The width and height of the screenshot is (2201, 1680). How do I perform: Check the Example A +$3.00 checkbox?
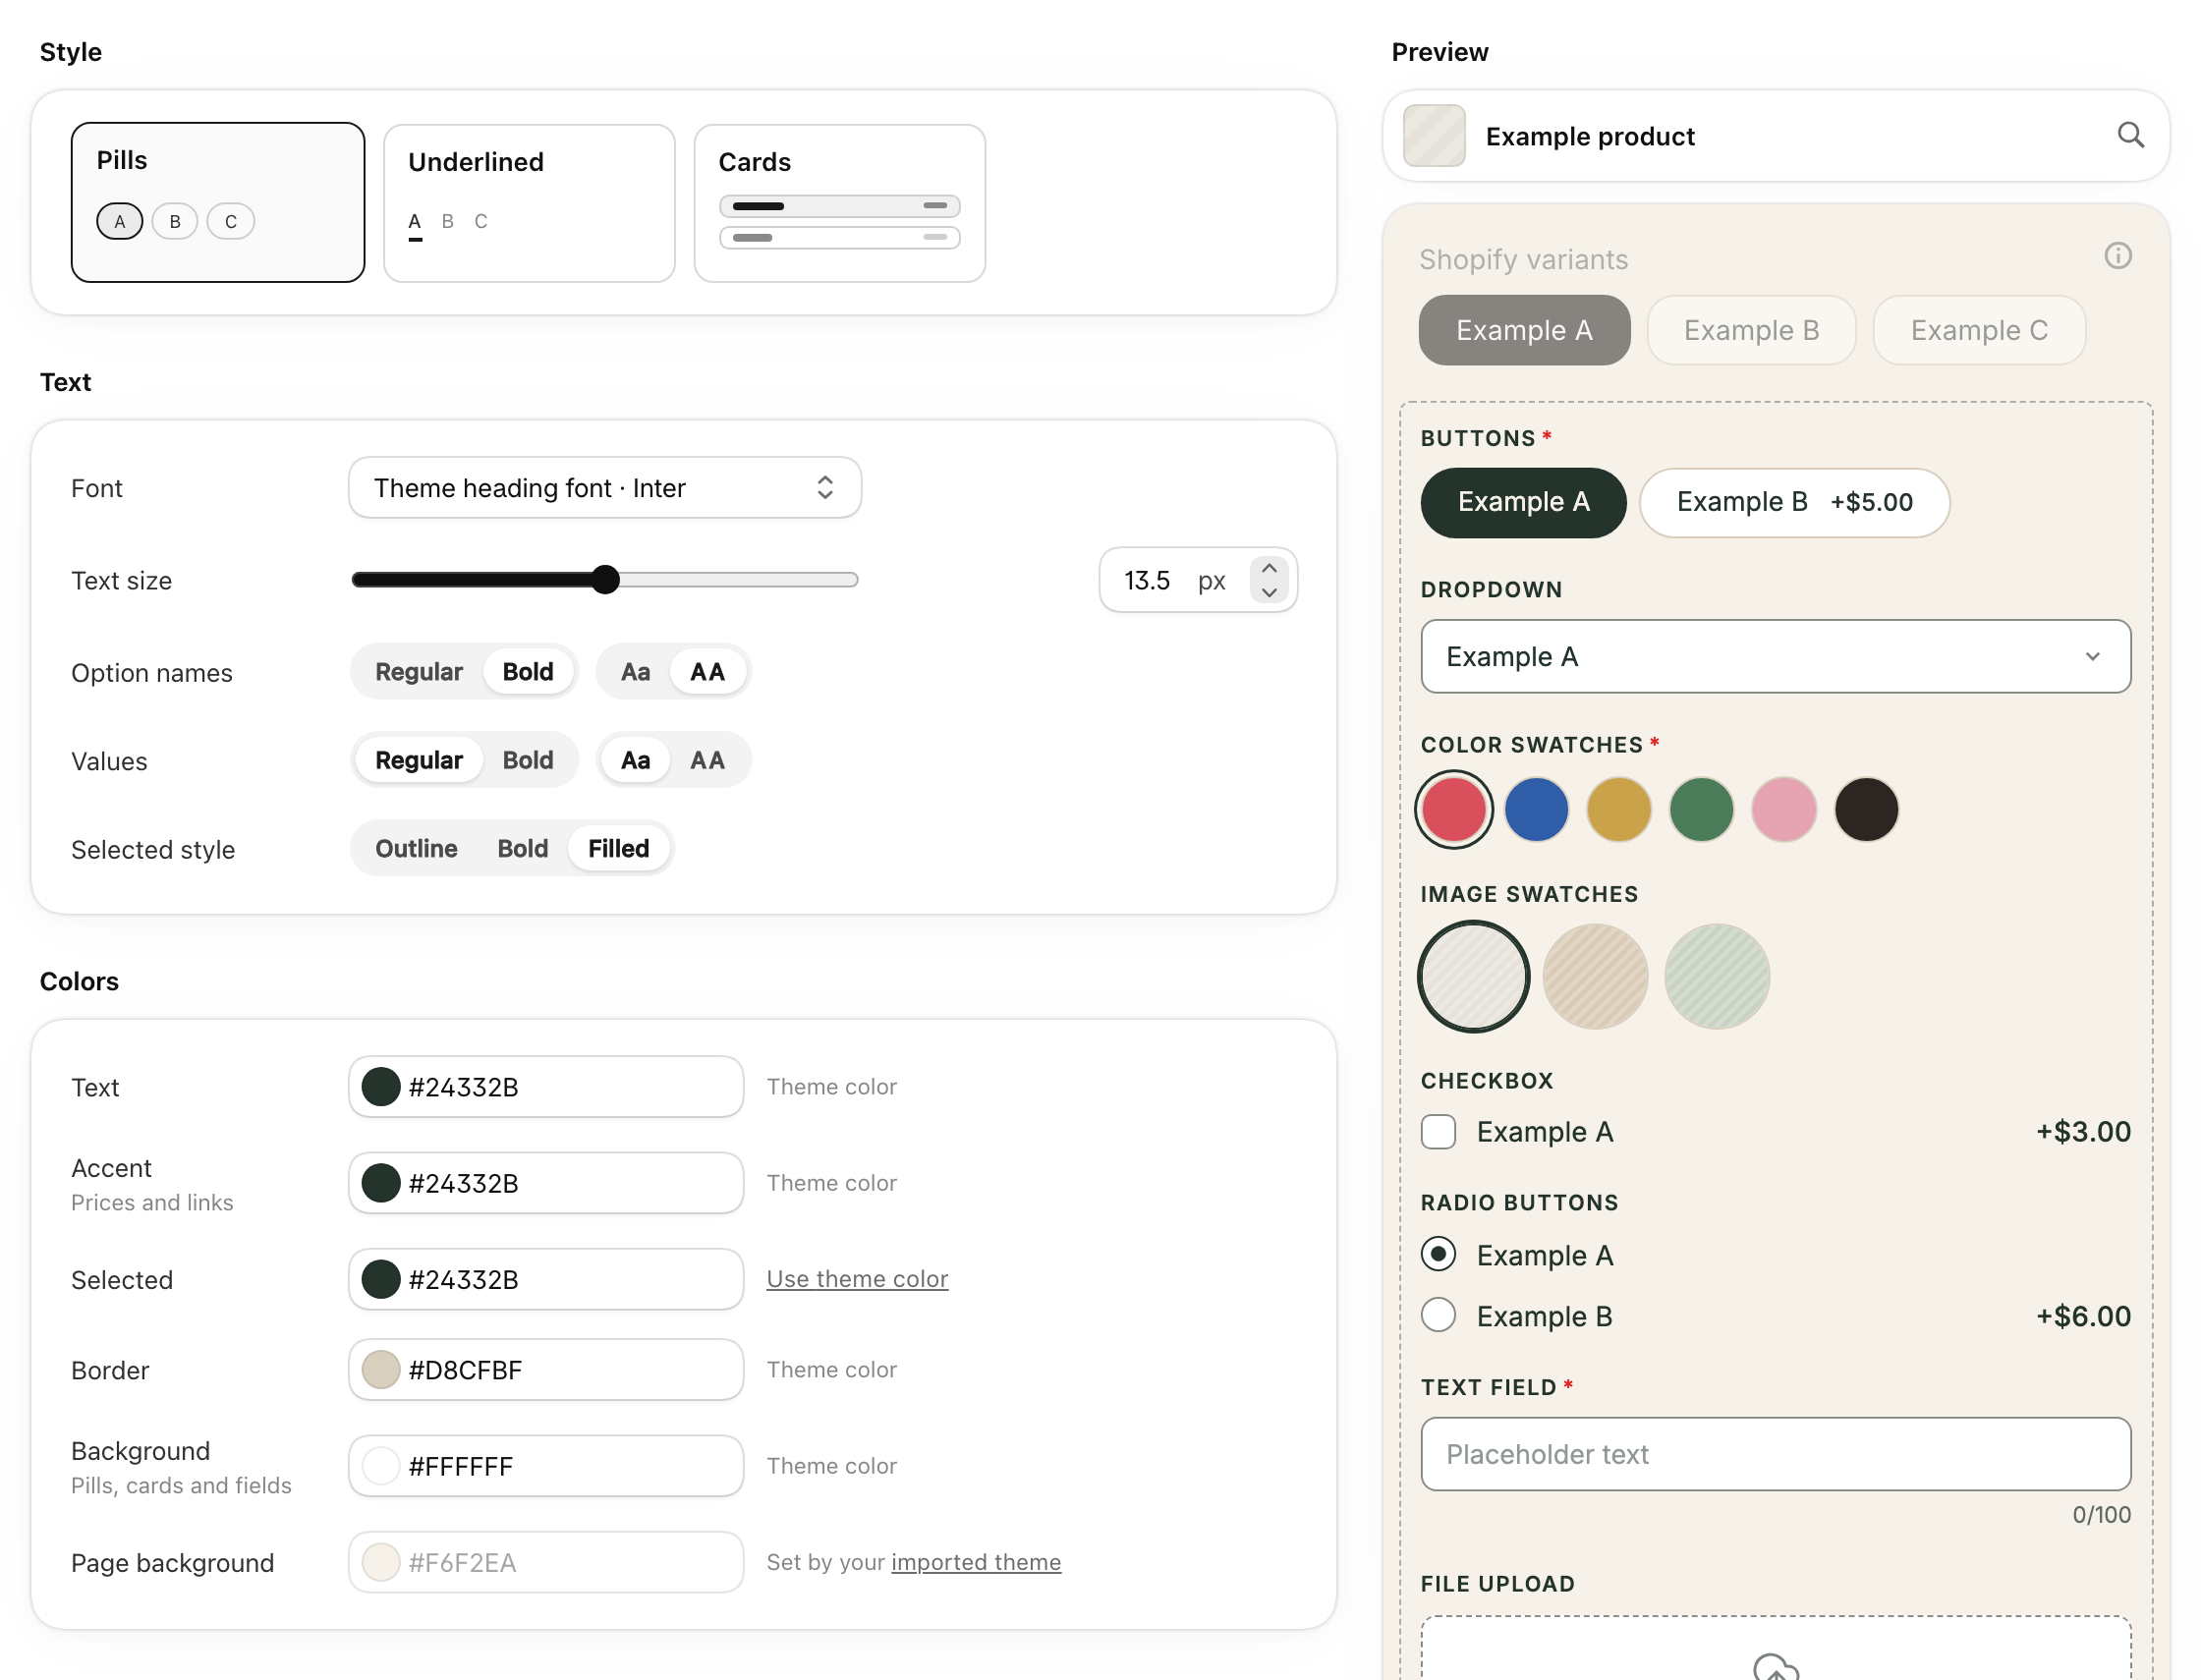pos(1437,1131)
